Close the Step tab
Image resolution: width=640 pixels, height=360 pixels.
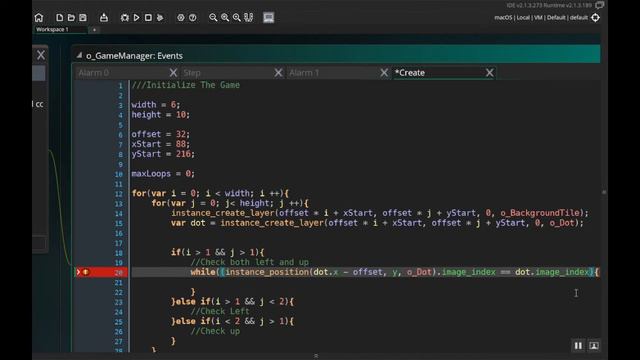point(278,73)
